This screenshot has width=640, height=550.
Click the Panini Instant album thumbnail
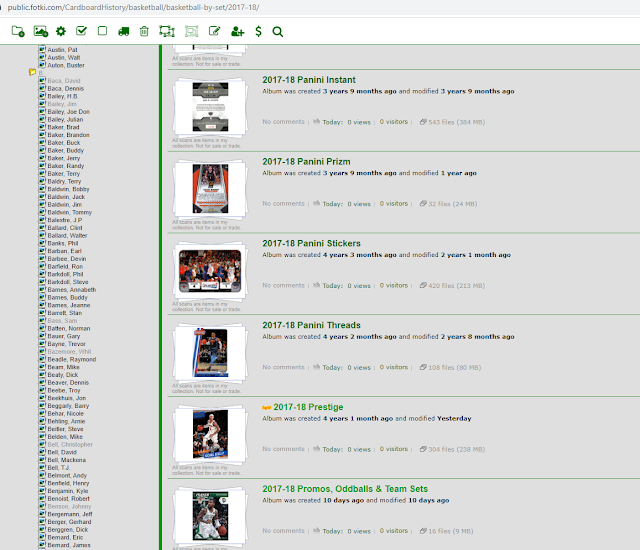pos(210,107)
